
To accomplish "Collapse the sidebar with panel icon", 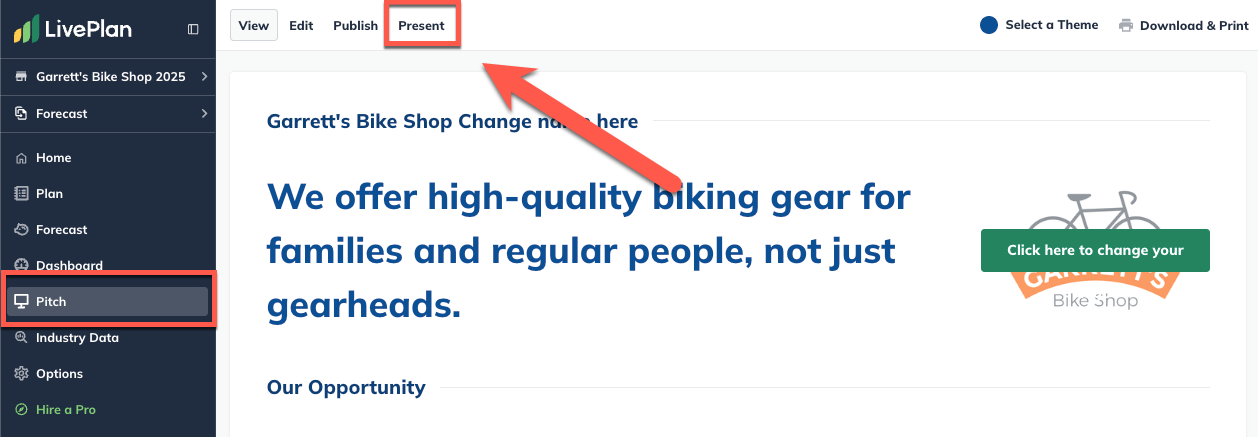I will 193,29.
